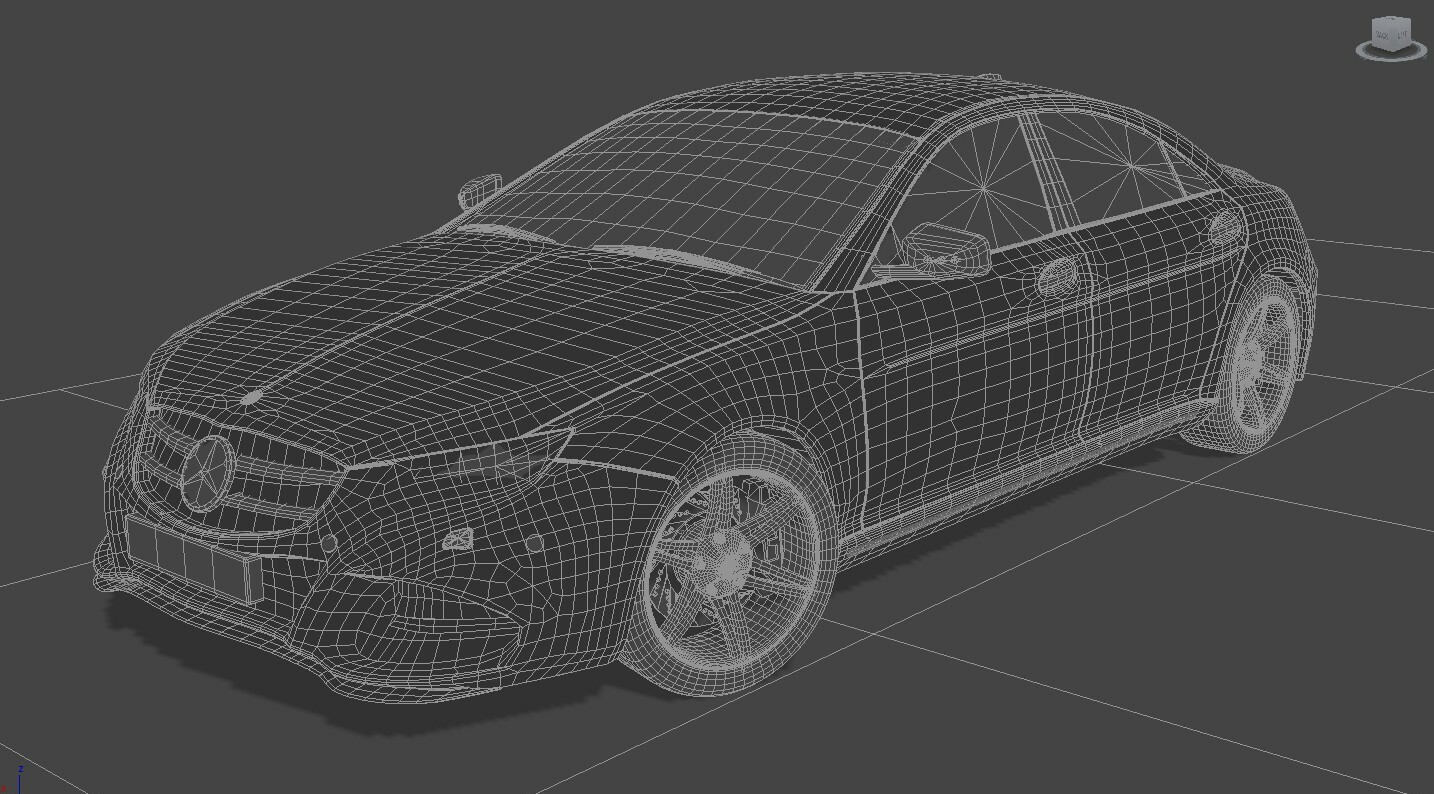Select the car's front wheel in the viewport
Image resolution: width=1434 pixels, height=794 pixels.
[x=727, y=564]
